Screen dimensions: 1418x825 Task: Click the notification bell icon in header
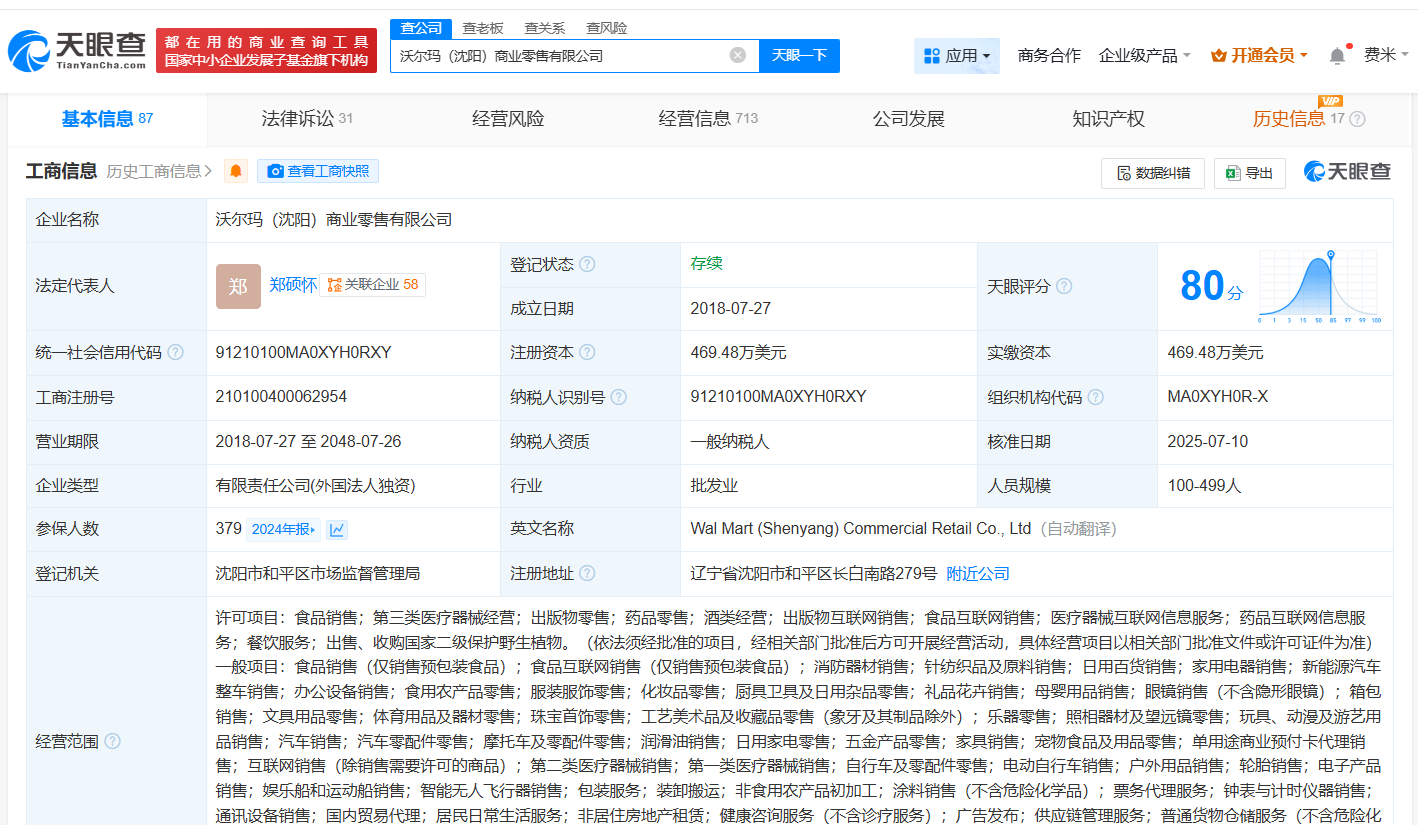pyautogui.click(x=1337, y=56)
